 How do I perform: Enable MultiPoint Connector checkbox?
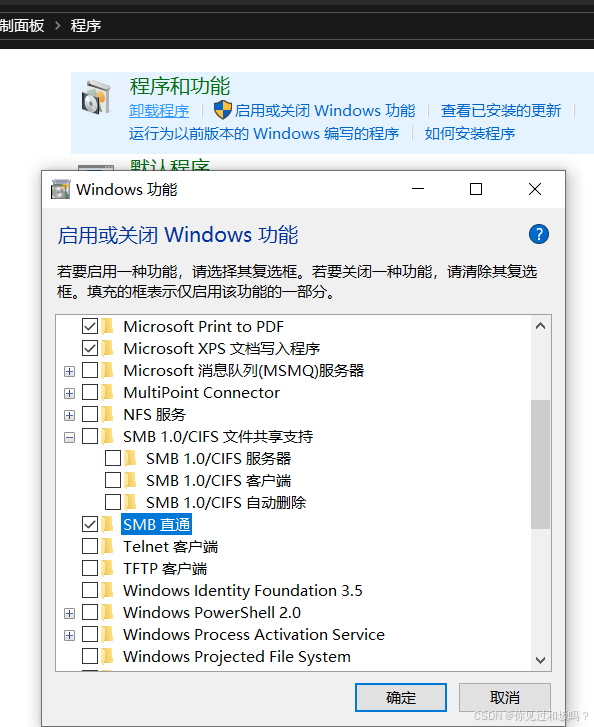90,393
